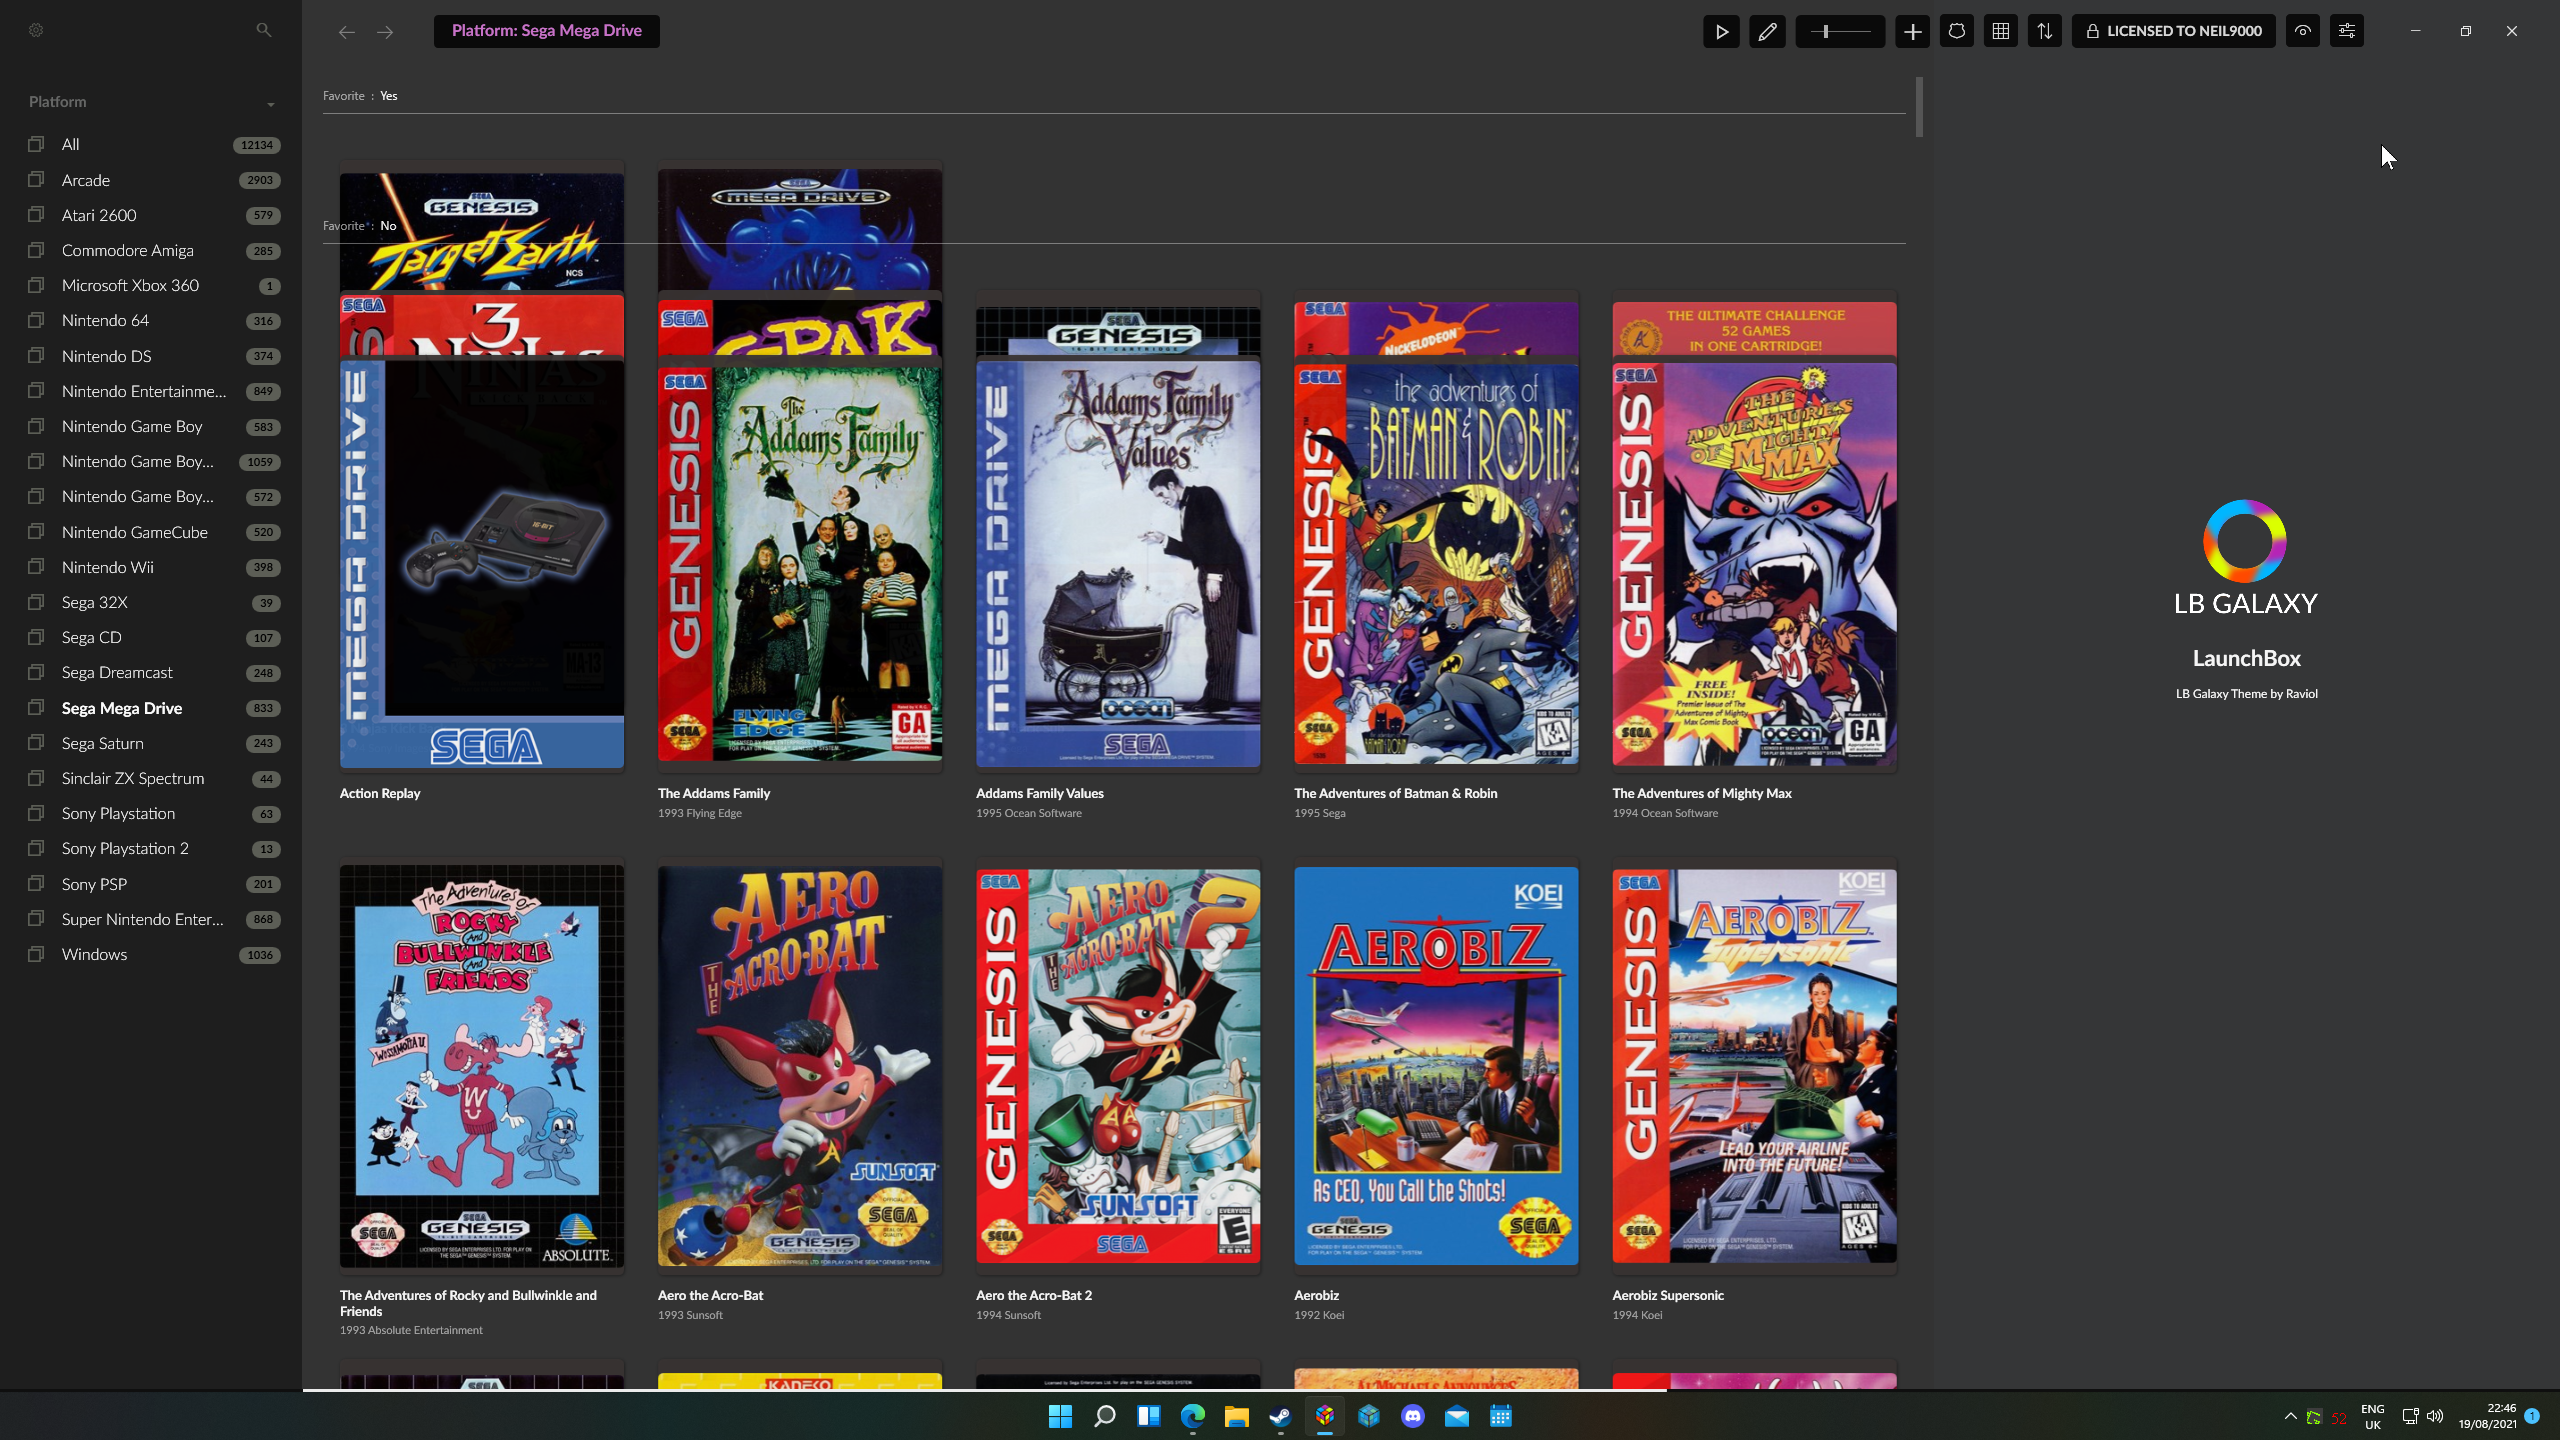Expand the Platform category dropdown
Image resolution: width=2560 pixels, height=1440 pixels.
[x=270, y=104]
